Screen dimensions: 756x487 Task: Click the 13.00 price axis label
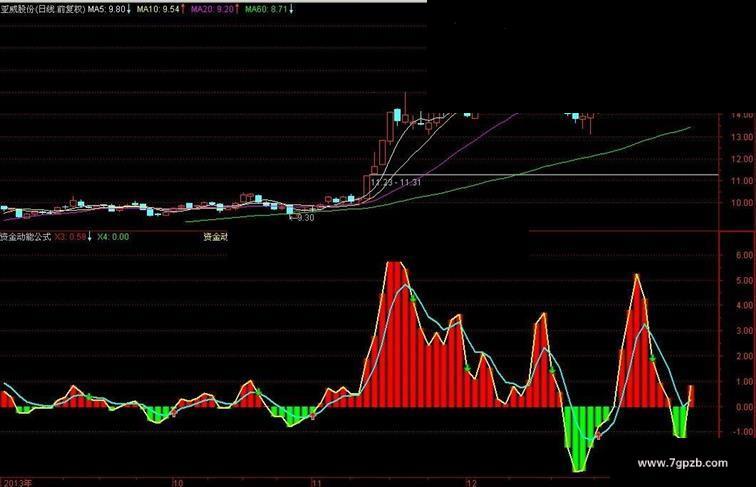(x=742, y=137)
